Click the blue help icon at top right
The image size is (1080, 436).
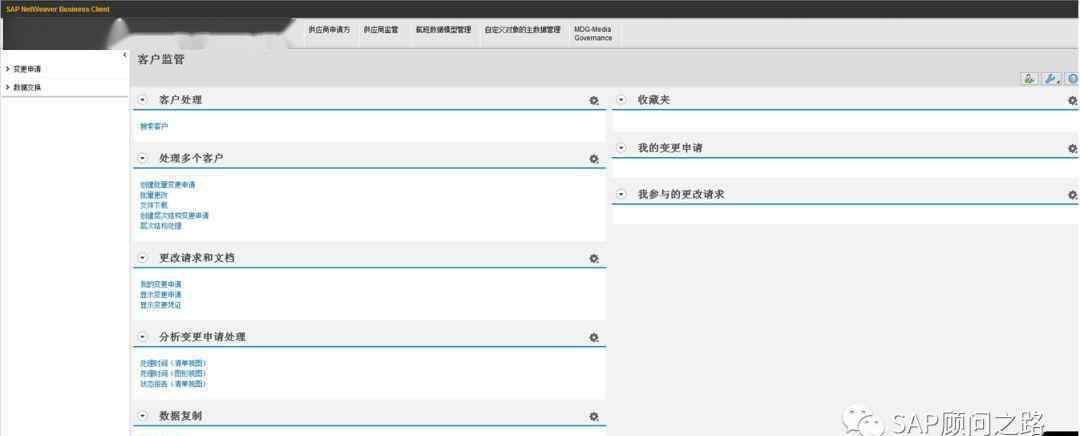tap(1072, 79)
